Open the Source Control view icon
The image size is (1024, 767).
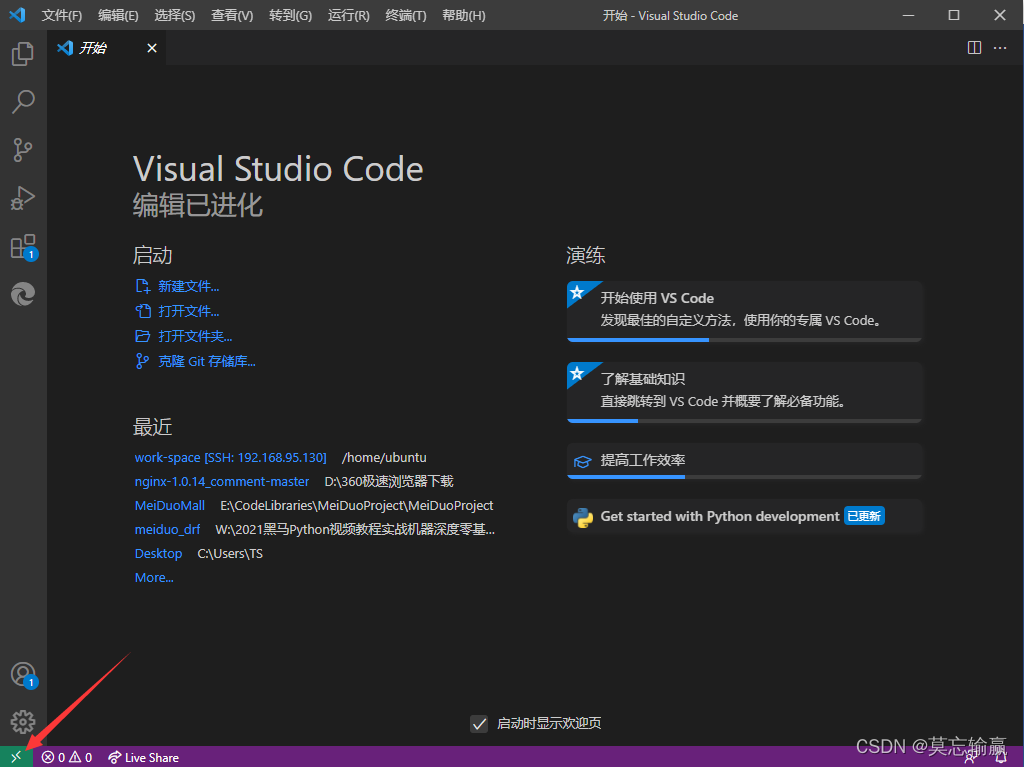(23, 150)
